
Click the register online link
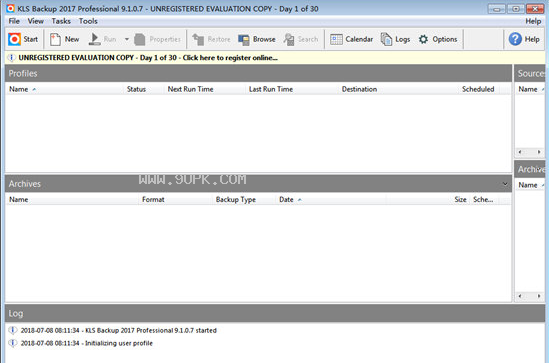pyautogui.click(x=230, y=58)
